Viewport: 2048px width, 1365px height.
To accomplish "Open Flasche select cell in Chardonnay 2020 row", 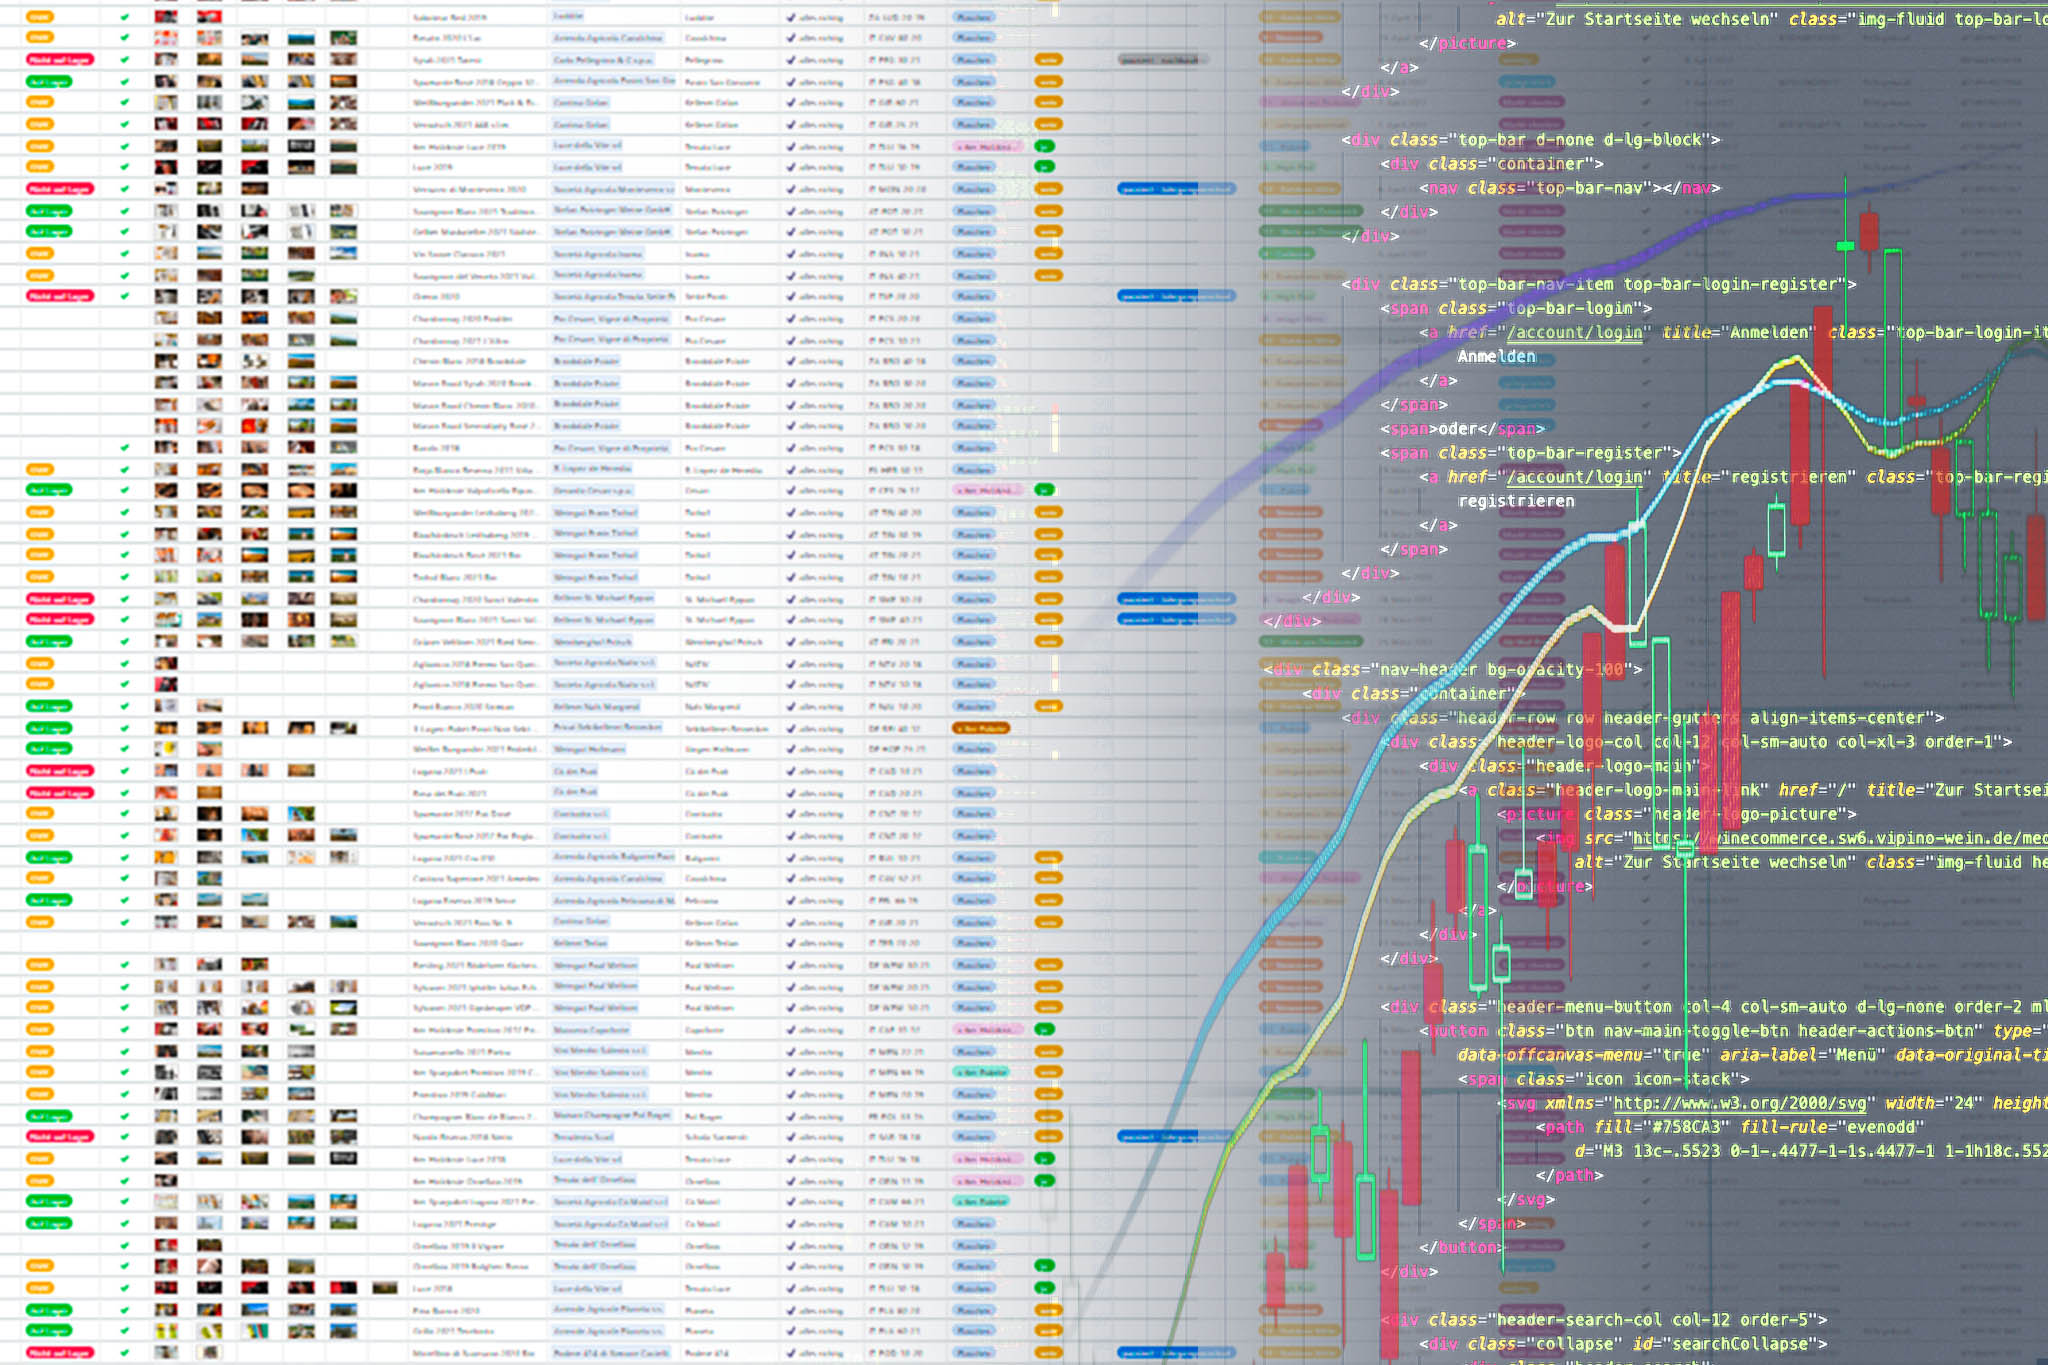I will pyautogui.click(x=973, y=318).
